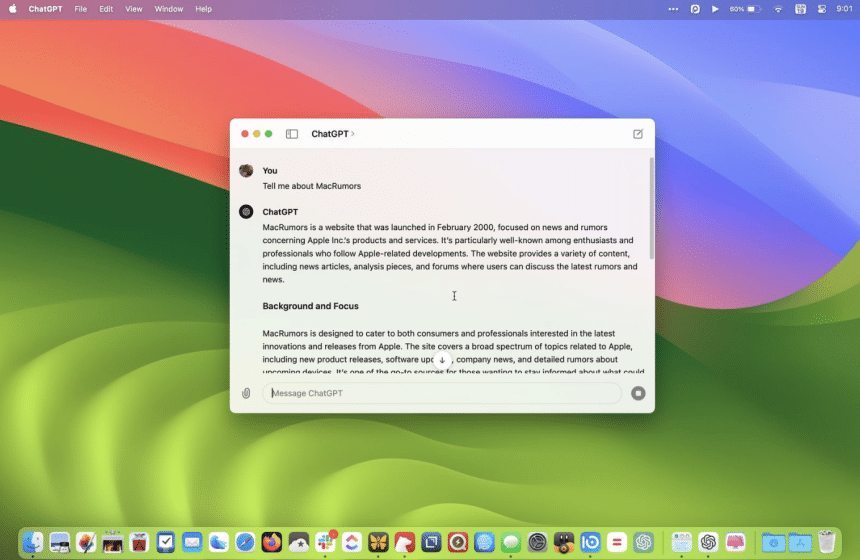The image size is (860, 560).
Task: Open Slack from the Dock
Action: pos(325,542)
